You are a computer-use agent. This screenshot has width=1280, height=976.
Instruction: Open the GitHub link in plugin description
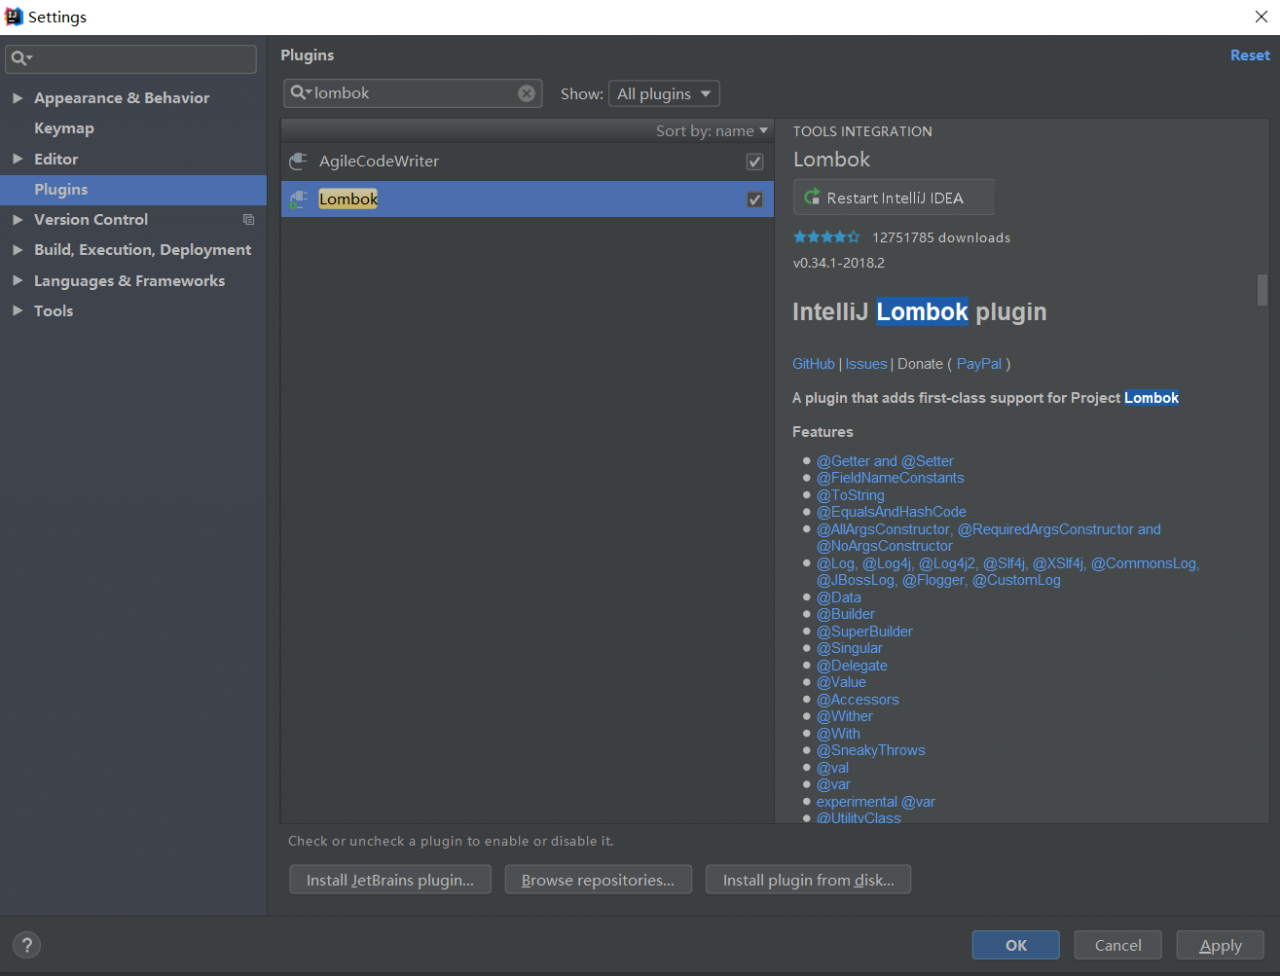click(813, 364)
